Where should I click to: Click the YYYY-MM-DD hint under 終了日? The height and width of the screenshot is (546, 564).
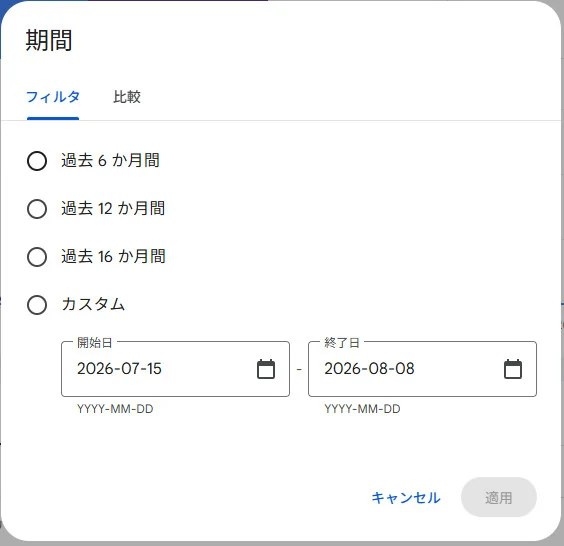[362, 409]
